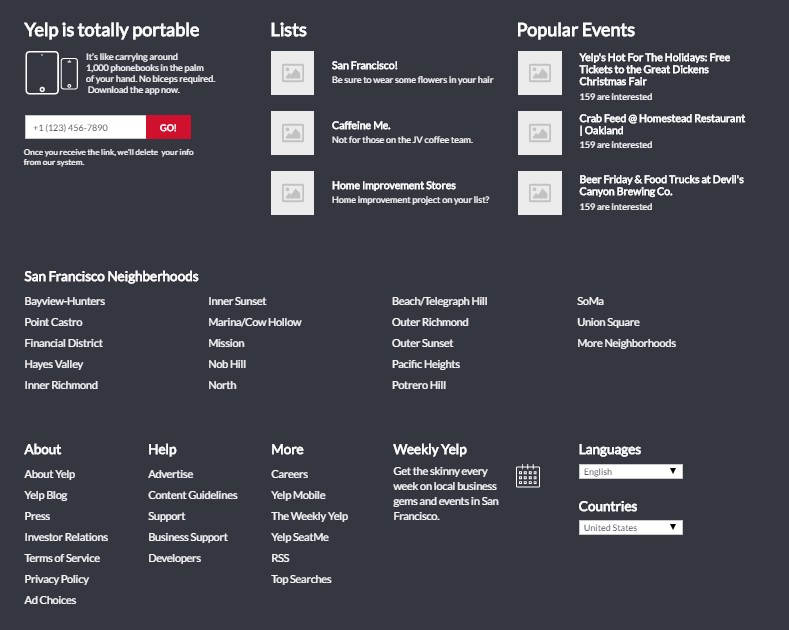Go to North neighborhood link

[222, 385]
